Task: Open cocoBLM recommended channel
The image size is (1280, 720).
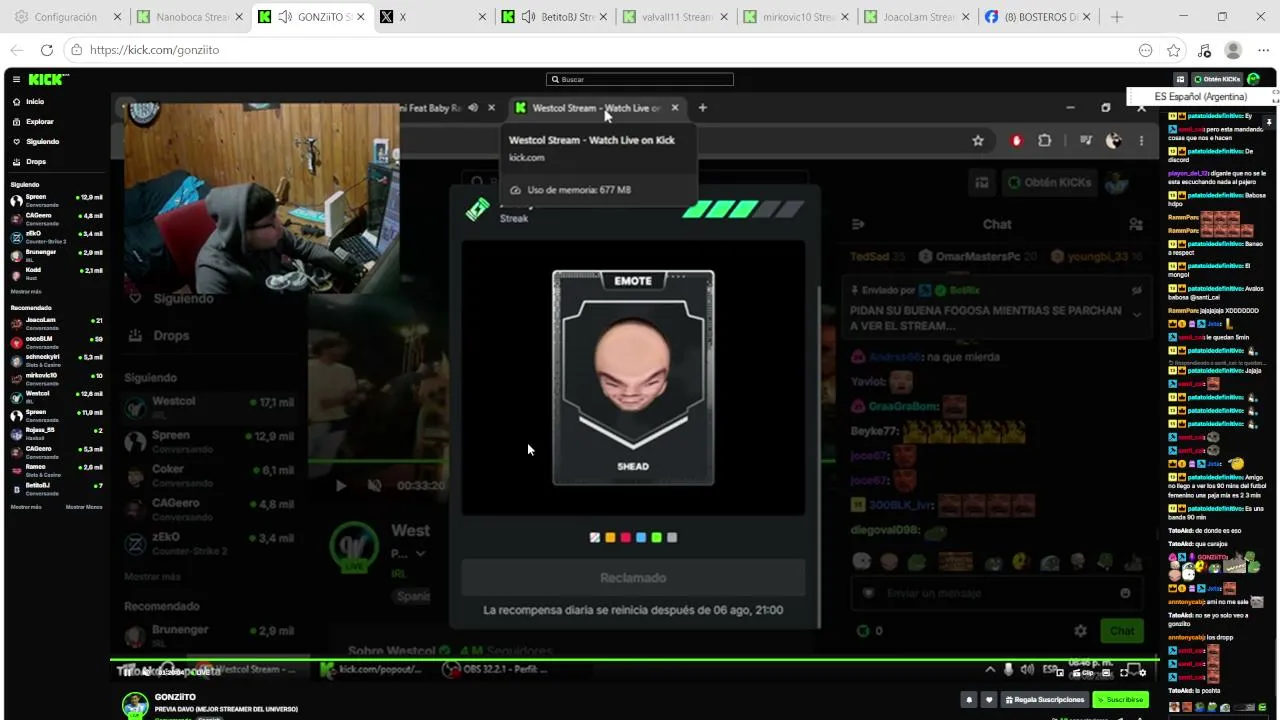Action: click(57, 340)
